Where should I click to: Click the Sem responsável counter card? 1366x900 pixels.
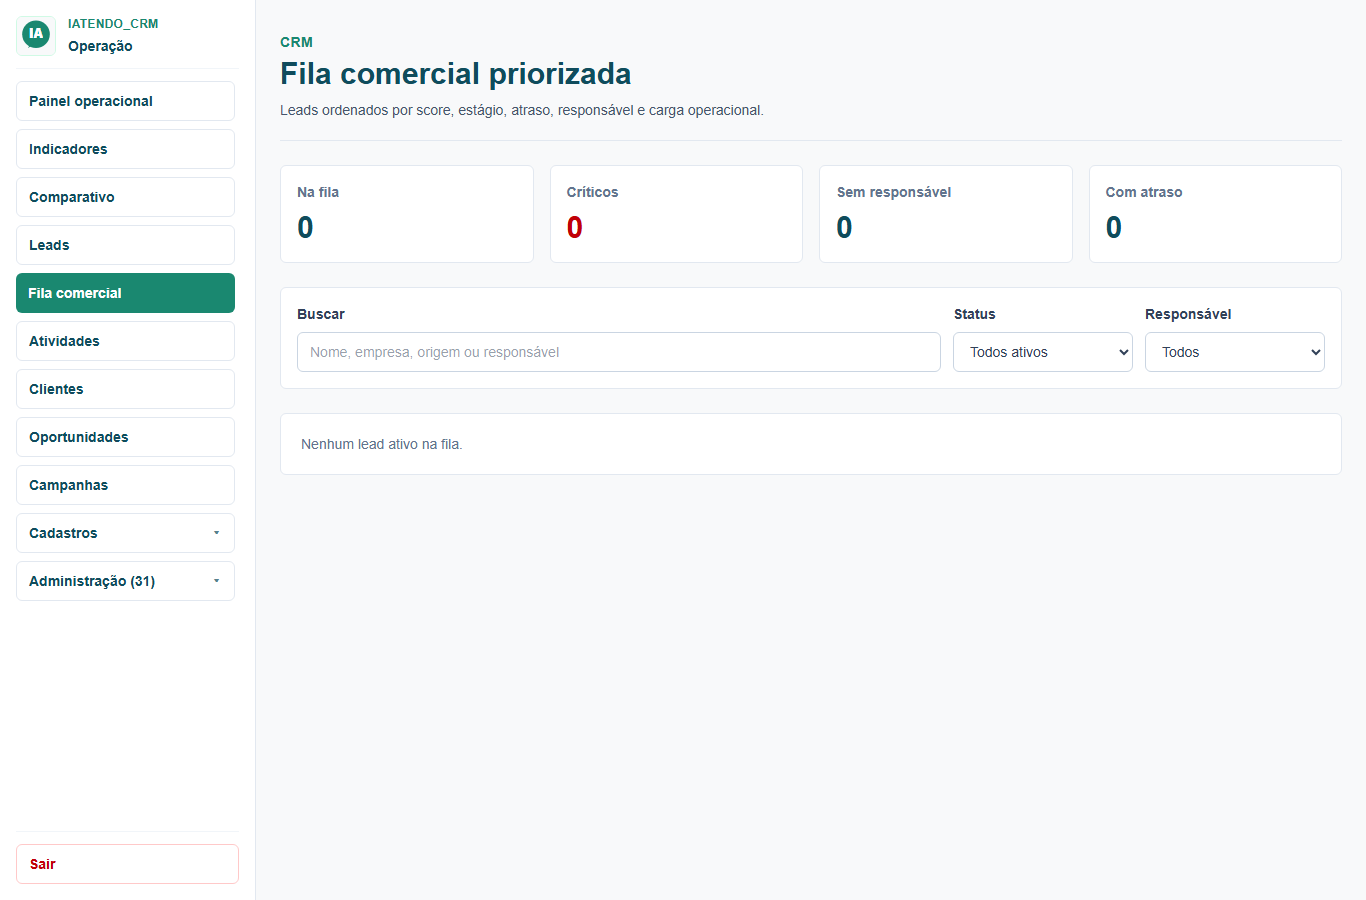(946, 214)
